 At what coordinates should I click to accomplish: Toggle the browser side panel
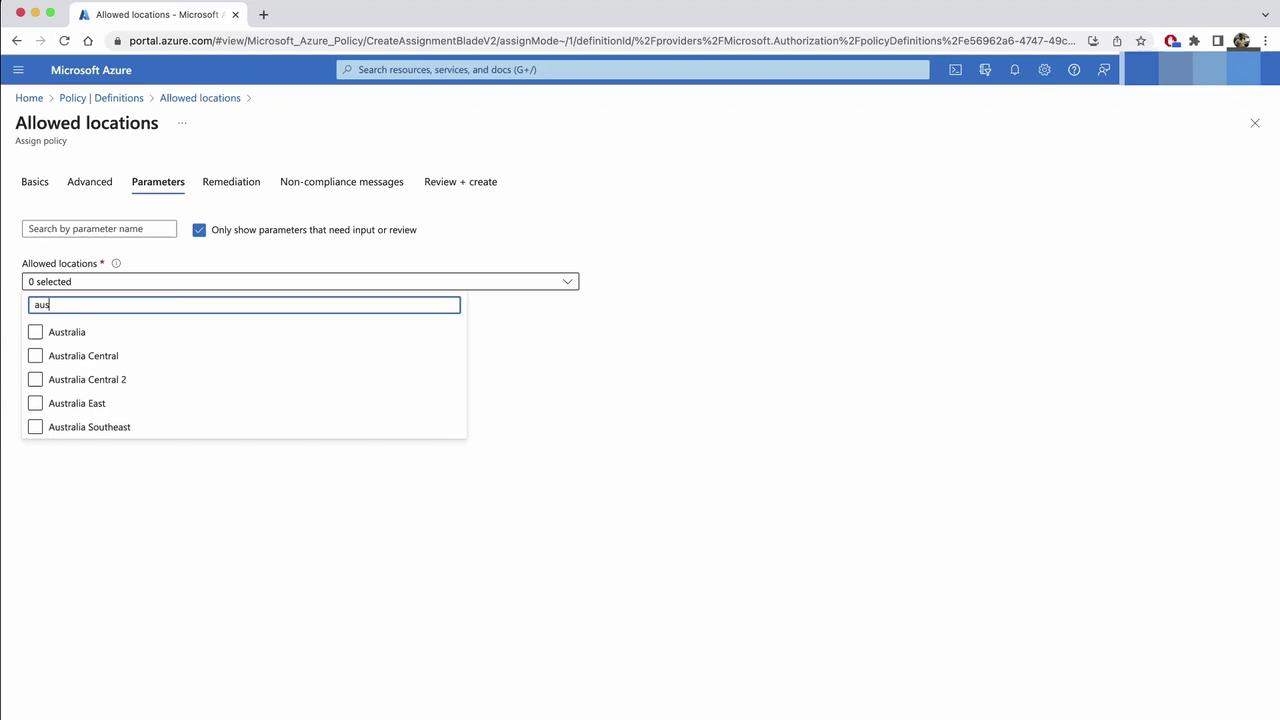[x=1218, y=41]
